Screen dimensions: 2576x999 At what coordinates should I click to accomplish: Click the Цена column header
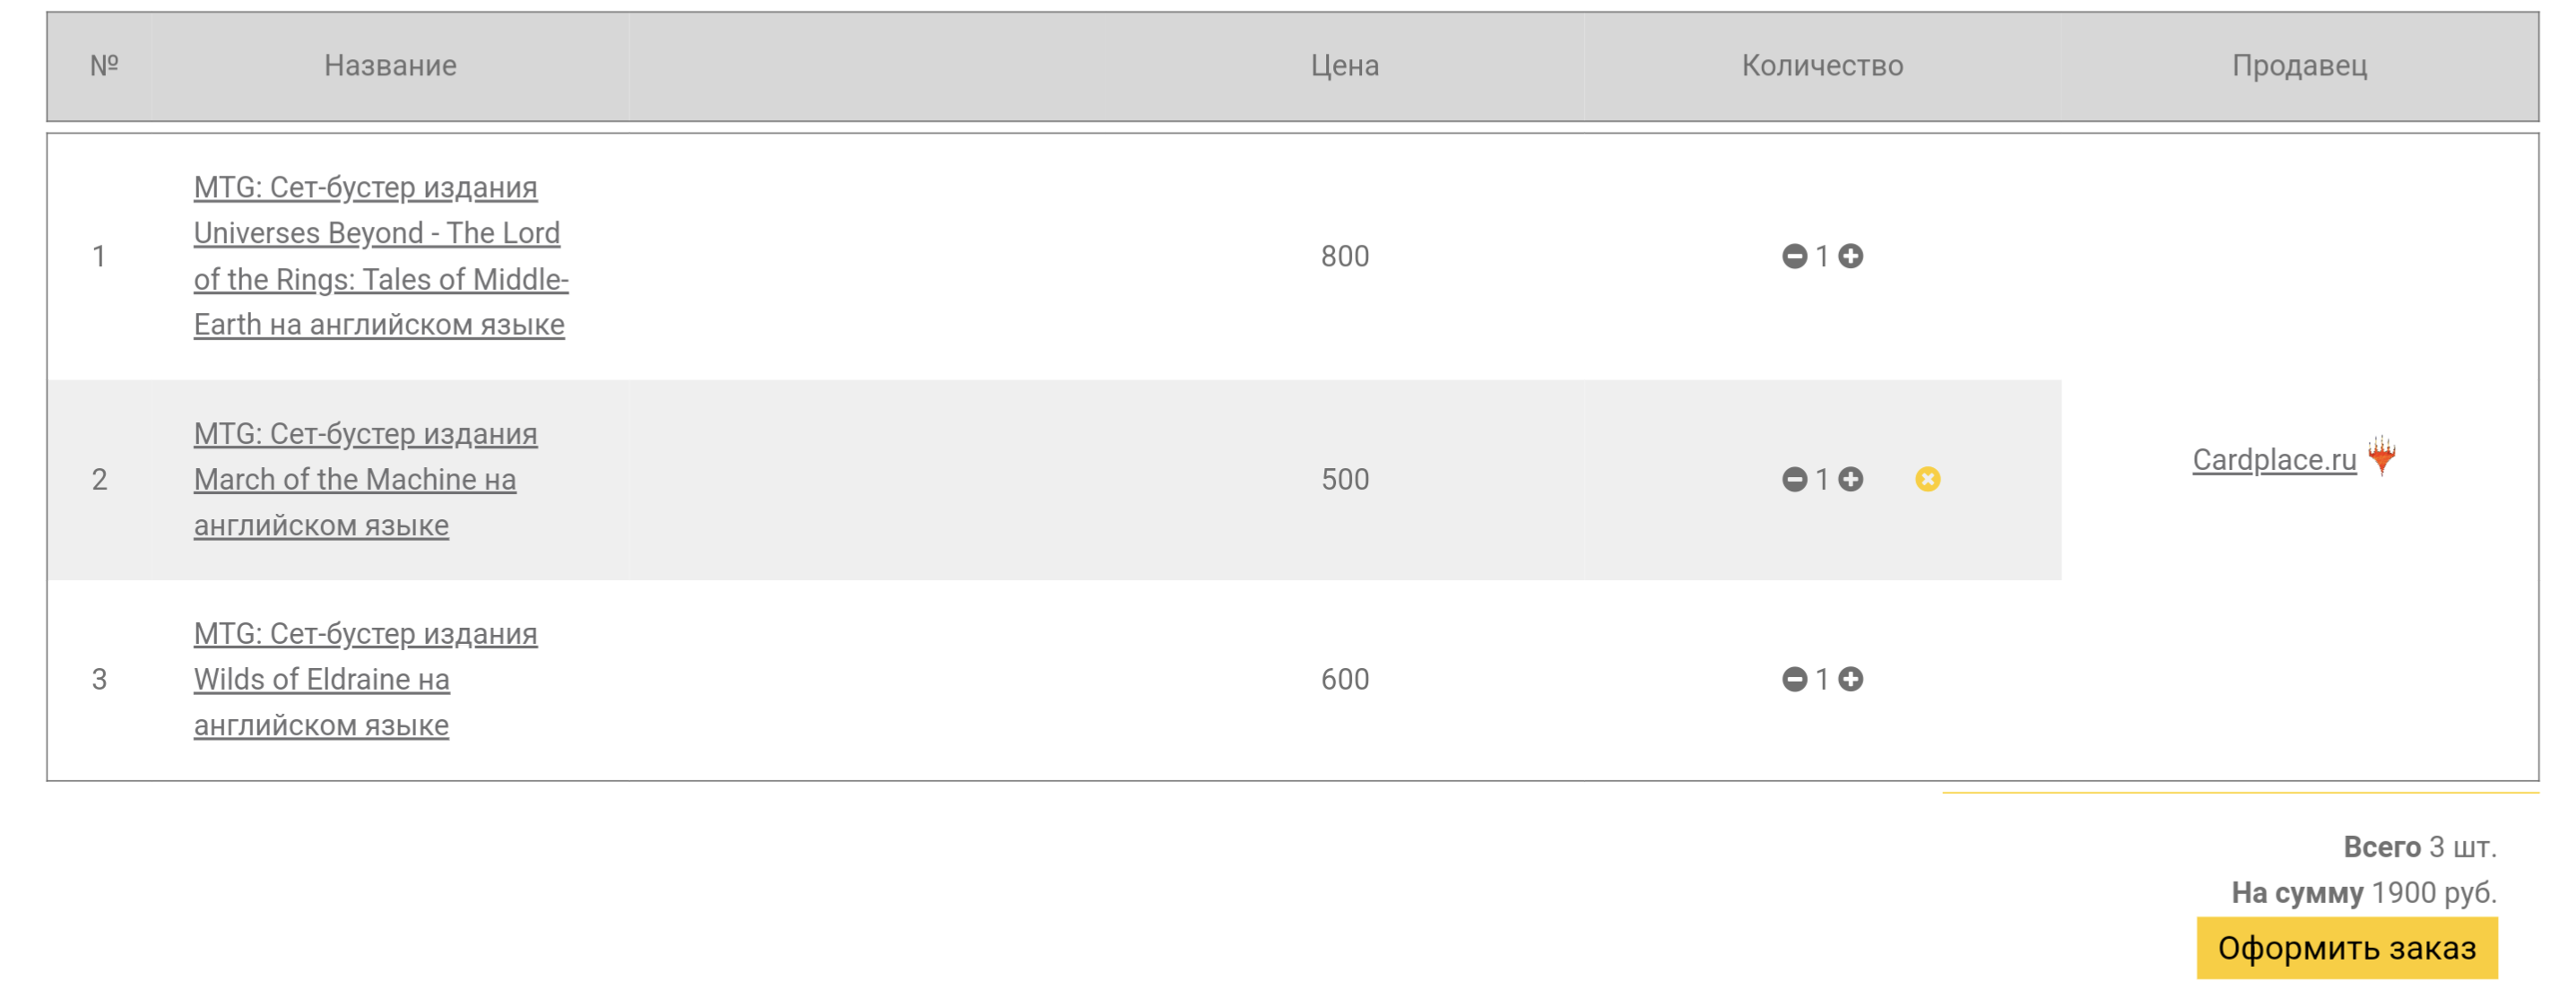1344,66
